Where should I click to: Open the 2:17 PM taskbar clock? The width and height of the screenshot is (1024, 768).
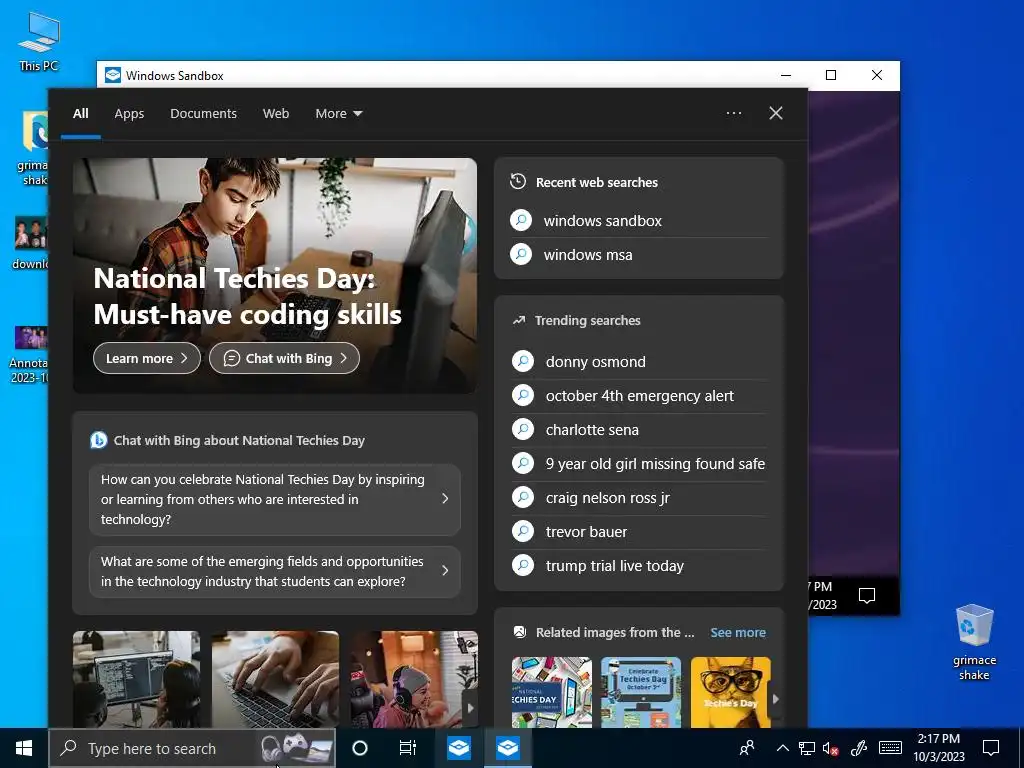point(938,748)
